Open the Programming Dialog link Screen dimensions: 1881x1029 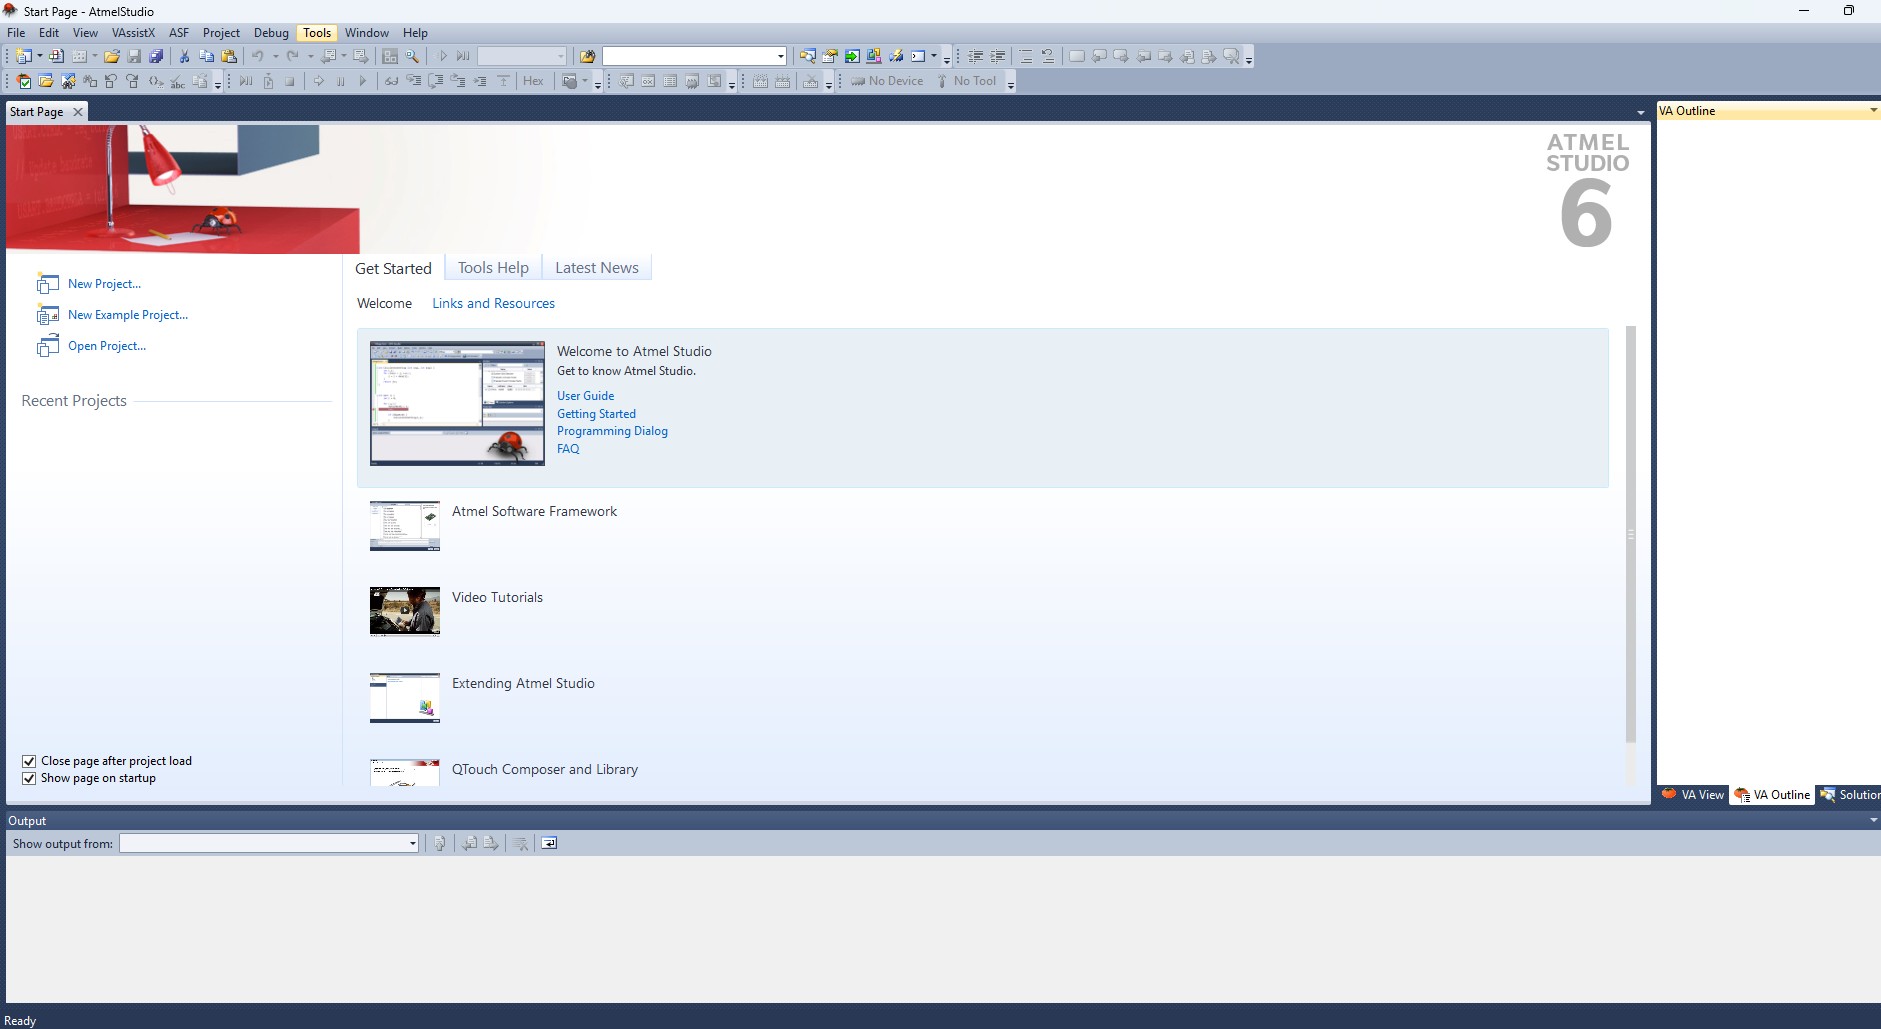[612, 431]
